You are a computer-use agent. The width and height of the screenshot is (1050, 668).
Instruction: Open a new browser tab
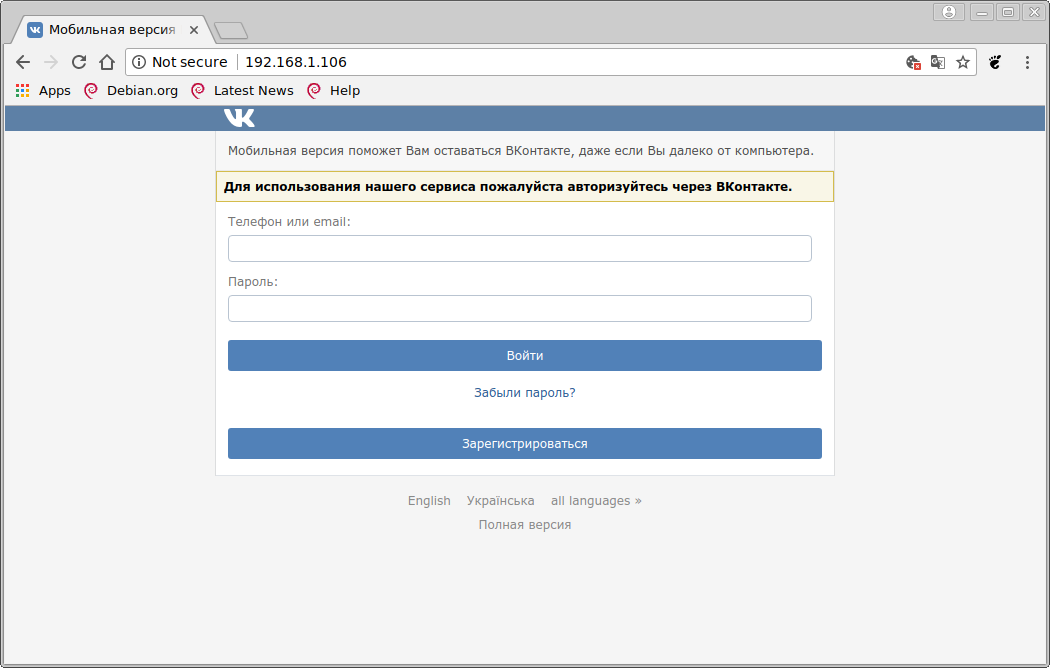pyautogui.click(x=231, y=31)
